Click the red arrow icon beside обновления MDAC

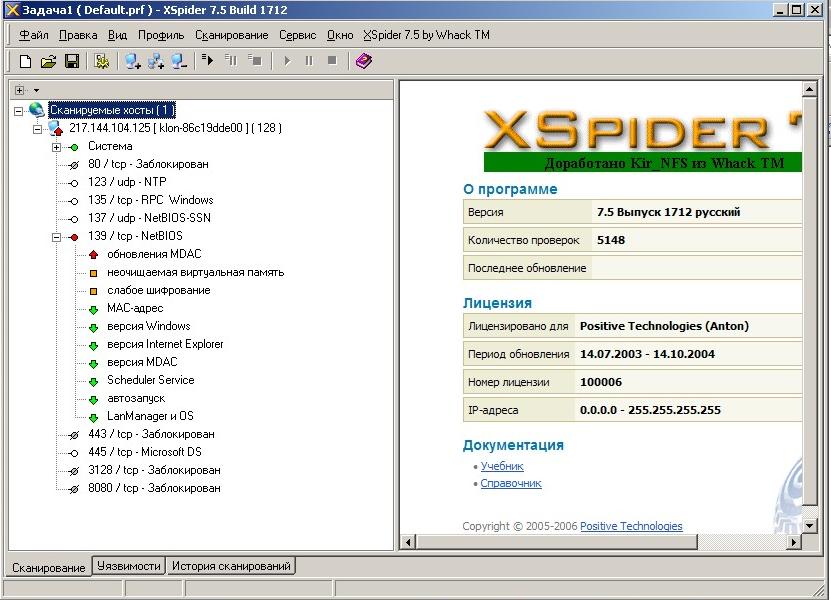94,255
